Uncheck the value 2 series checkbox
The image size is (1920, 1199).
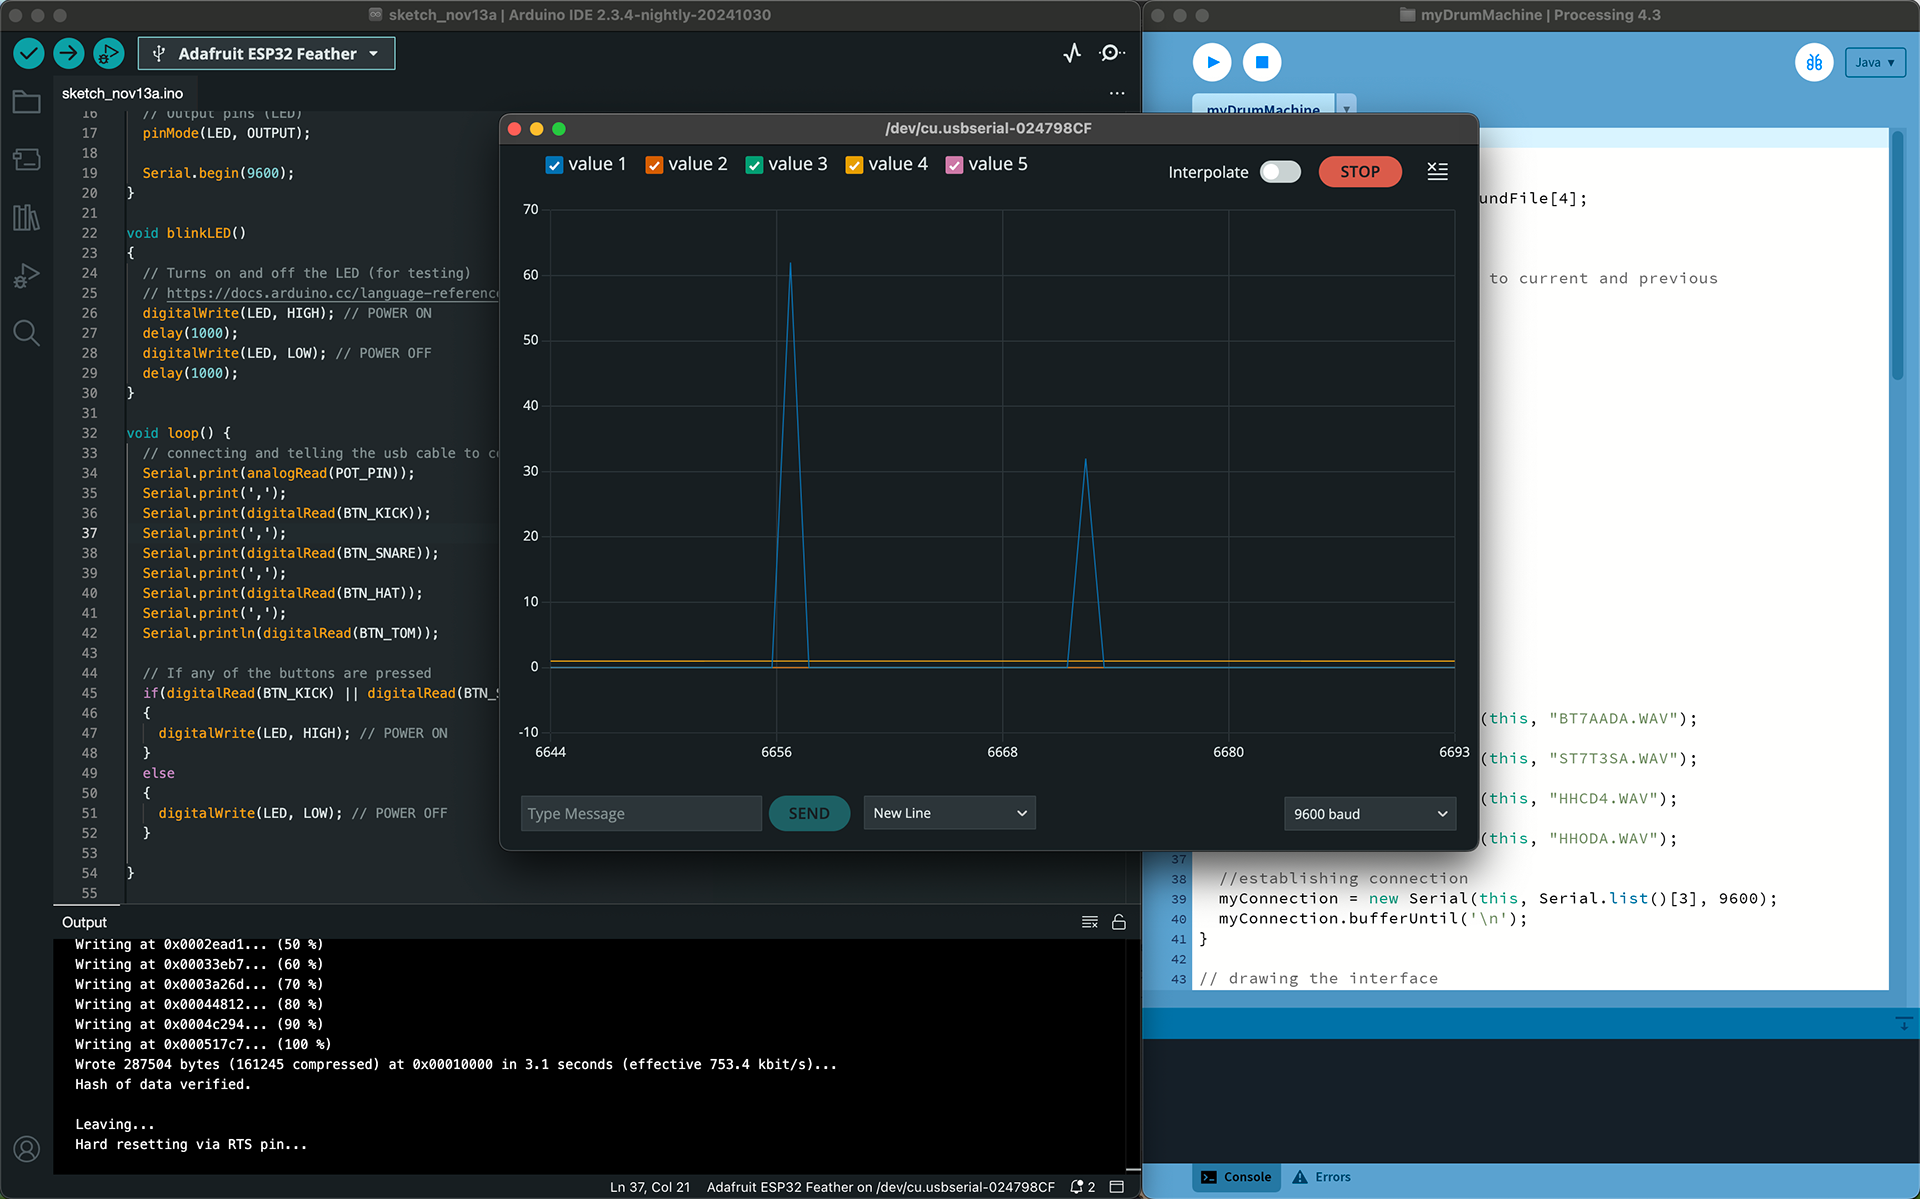pos(654,165)
